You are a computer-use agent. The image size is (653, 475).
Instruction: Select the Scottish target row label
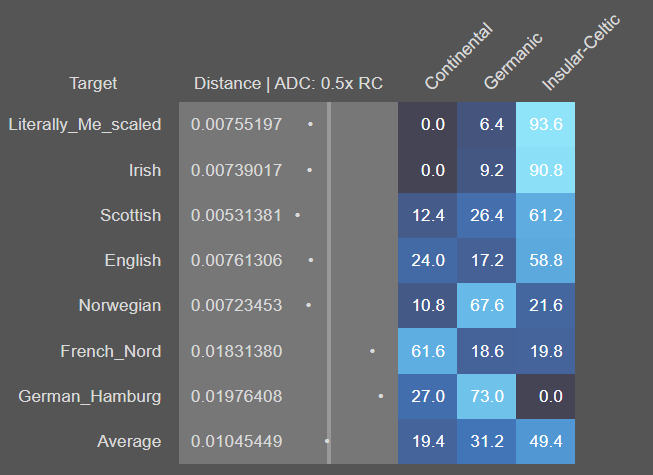(x=130, y=215)
